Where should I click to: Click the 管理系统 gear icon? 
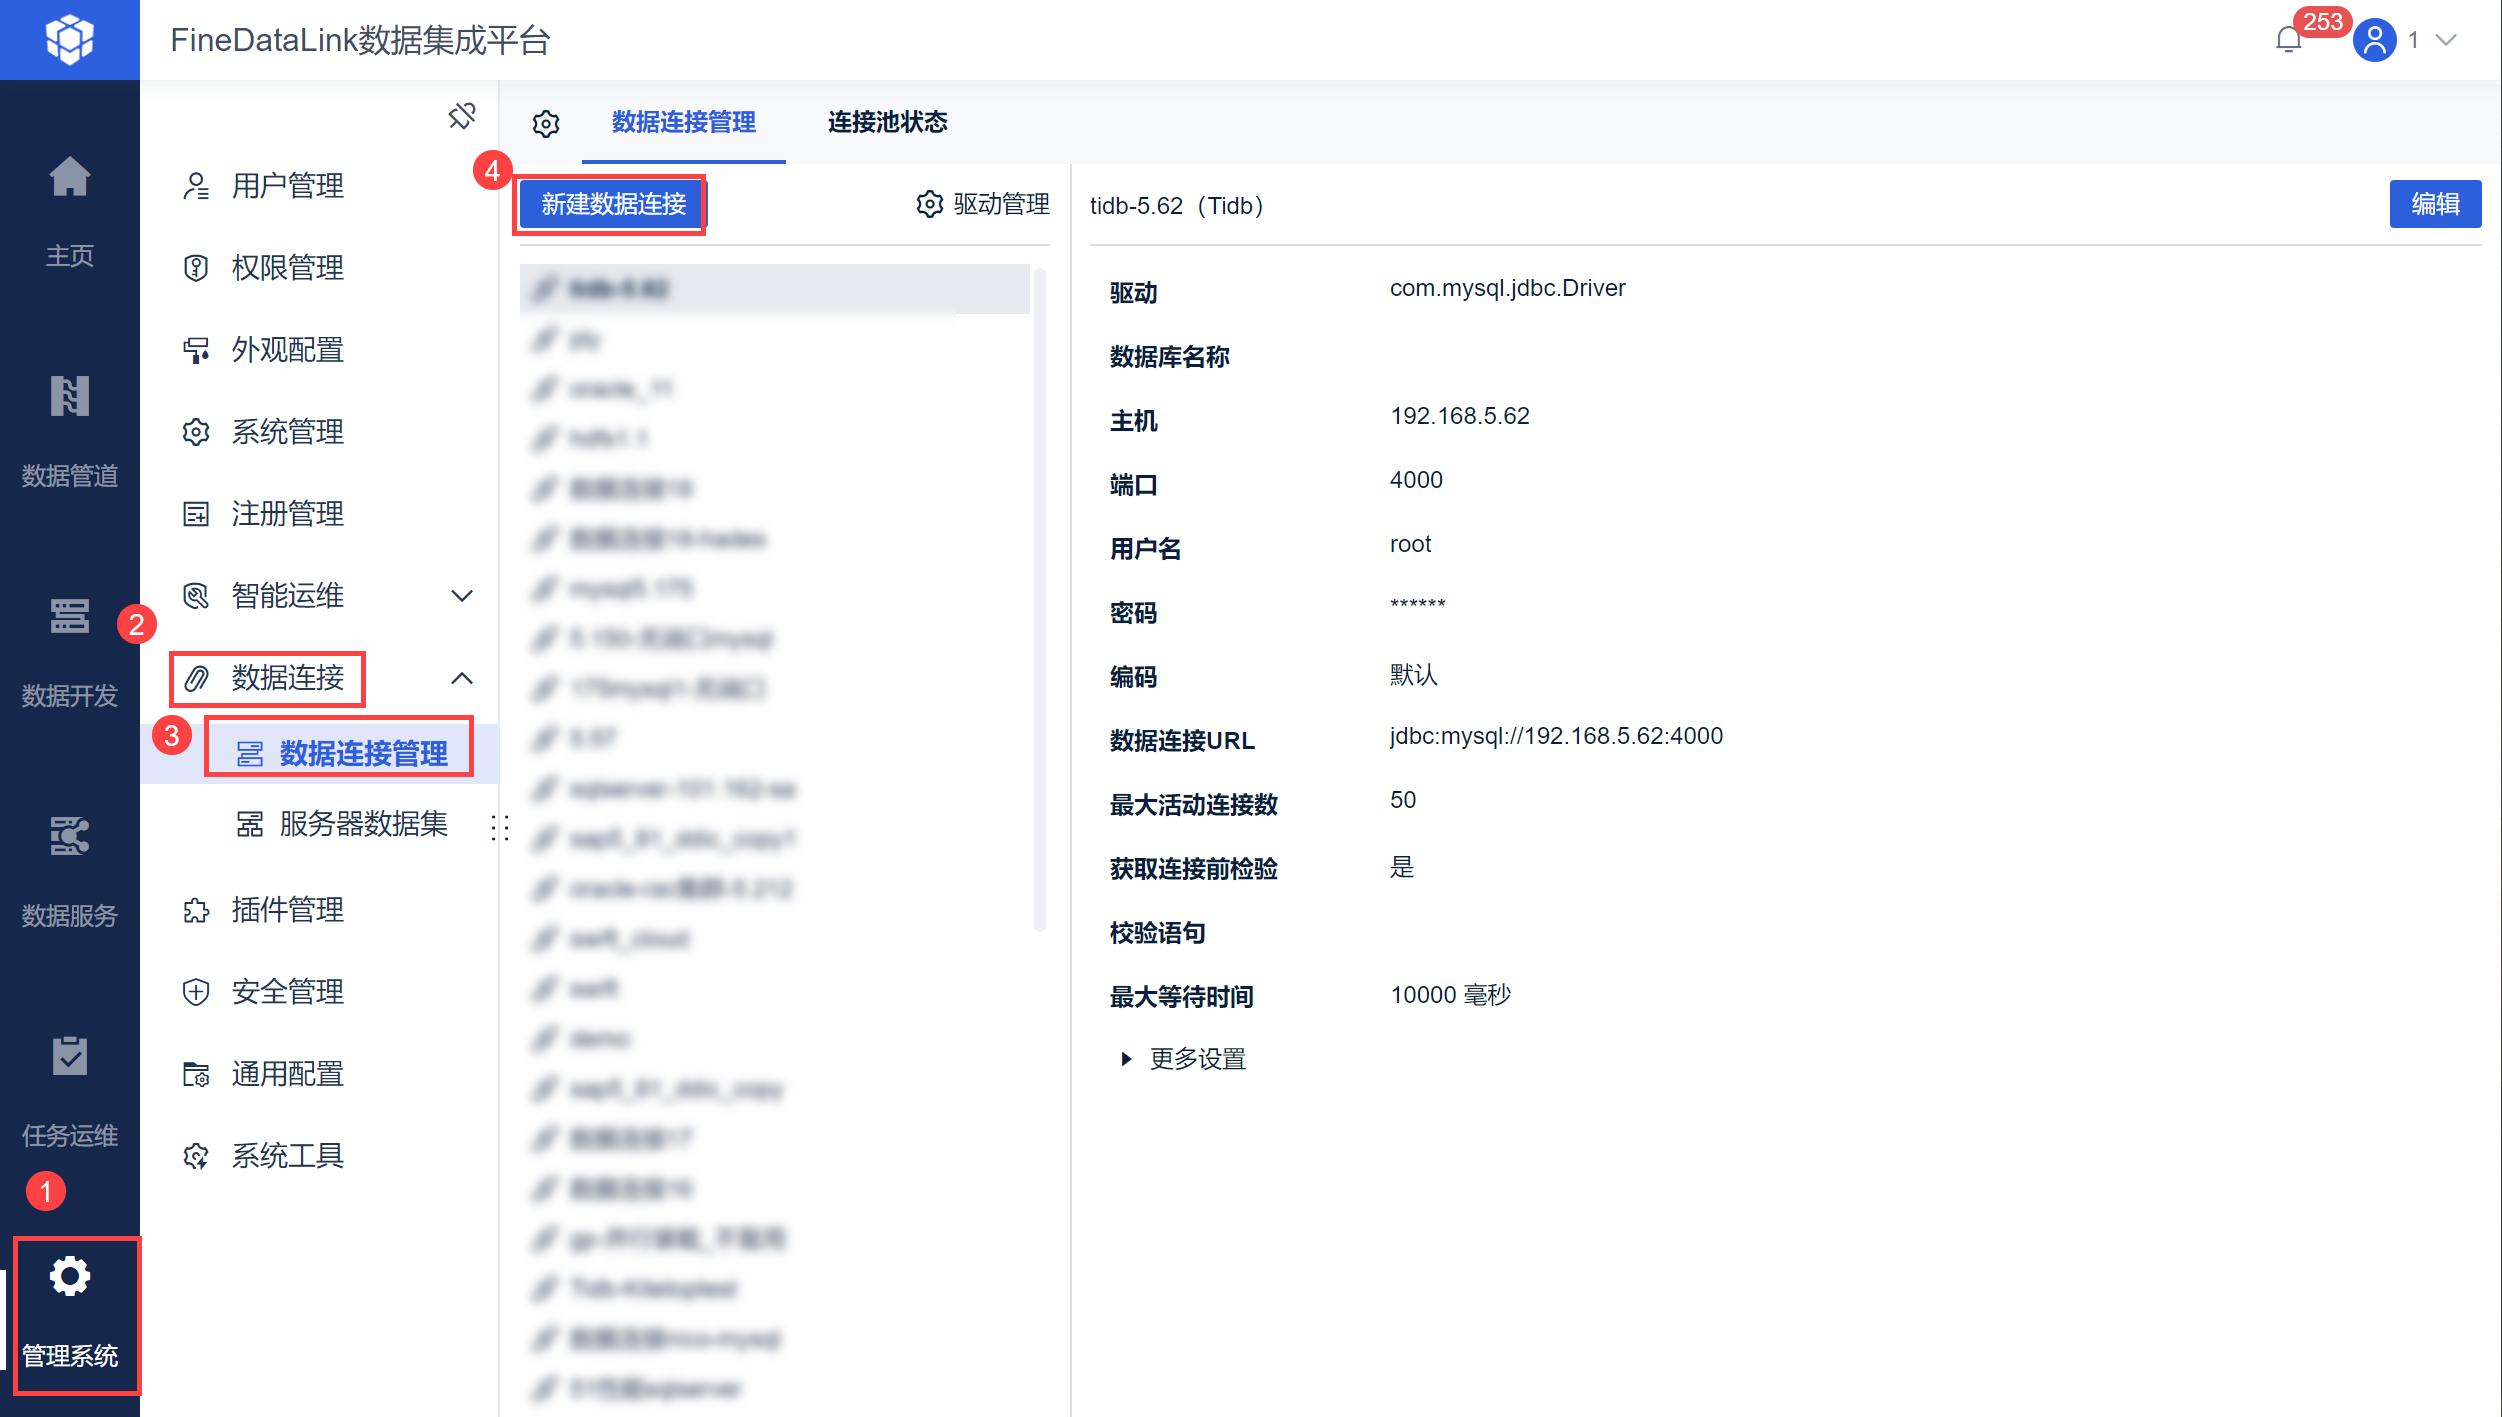pyautogui.click(x=70, y=1278)
